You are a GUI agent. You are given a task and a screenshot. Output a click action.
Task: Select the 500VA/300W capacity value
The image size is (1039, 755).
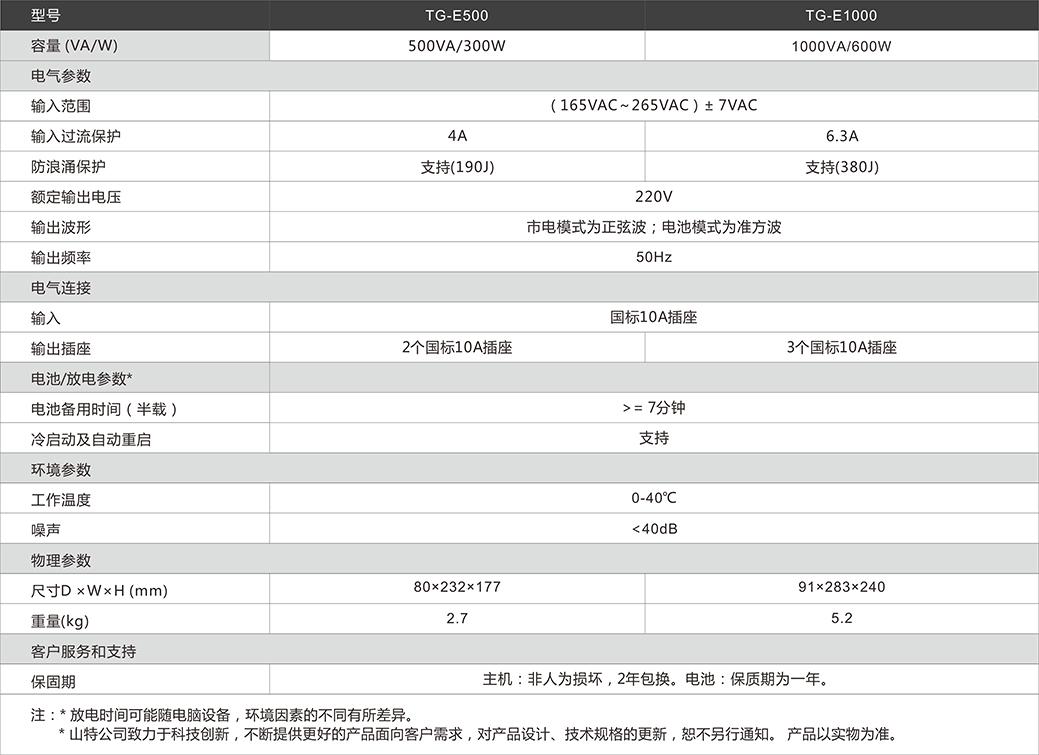point(456,45)
